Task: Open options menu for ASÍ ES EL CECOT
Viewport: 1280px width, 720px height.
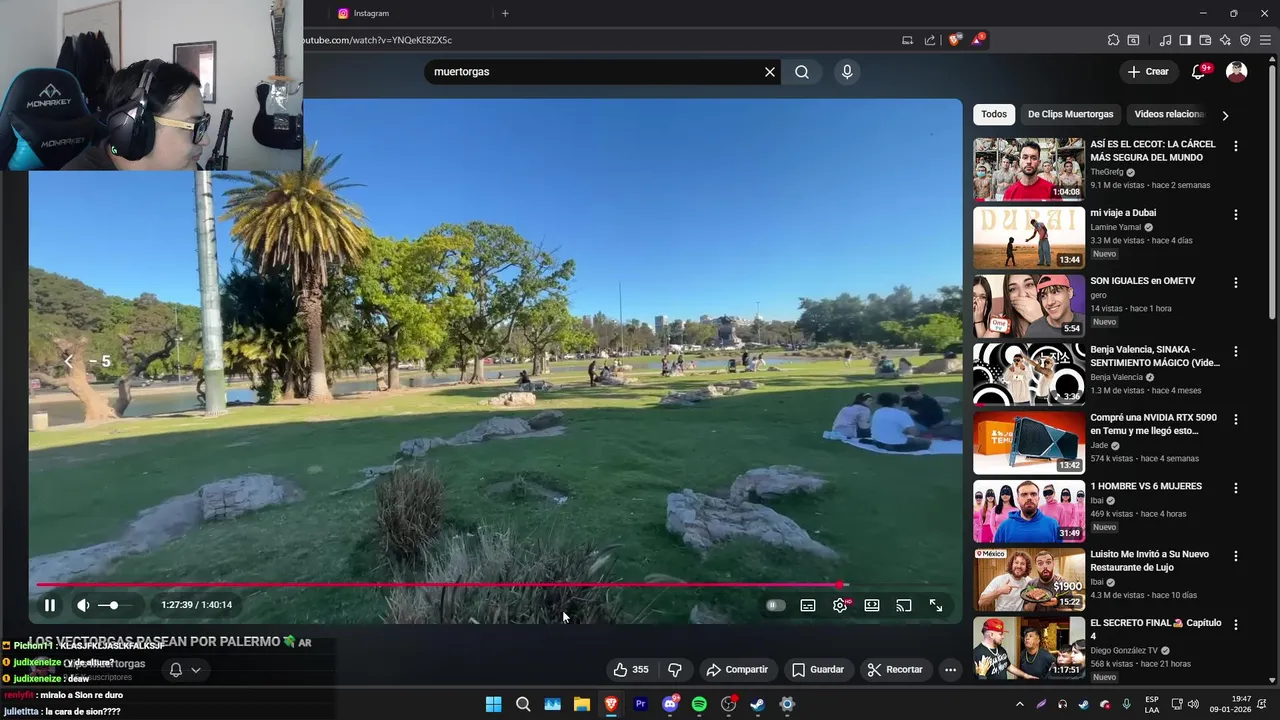Action: tap(1236, 146)
